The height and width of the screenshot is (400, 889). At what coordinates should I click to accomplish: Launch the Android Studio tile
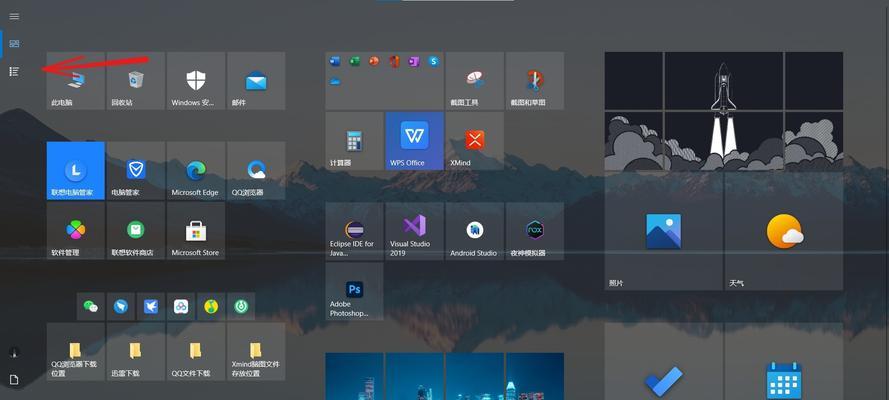pos(475,231)
